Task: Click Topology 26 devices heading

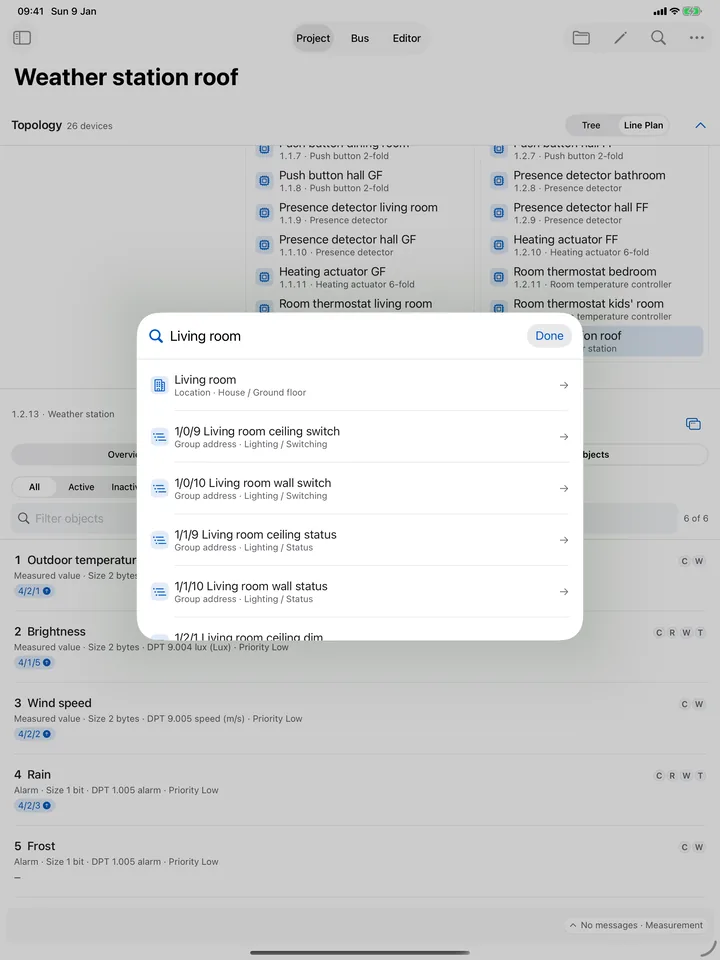Action: 62,125
